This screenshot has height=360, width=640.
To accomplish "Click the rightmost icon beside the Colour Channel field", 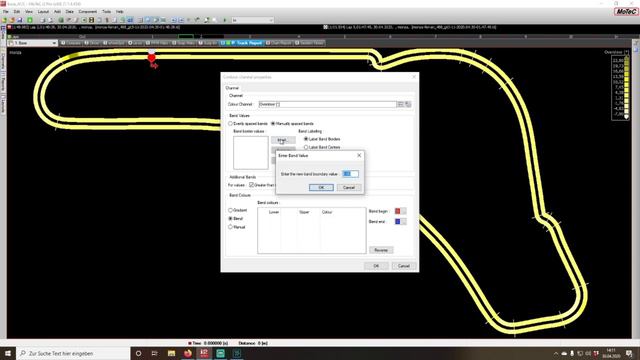I will tap(408, 104).
